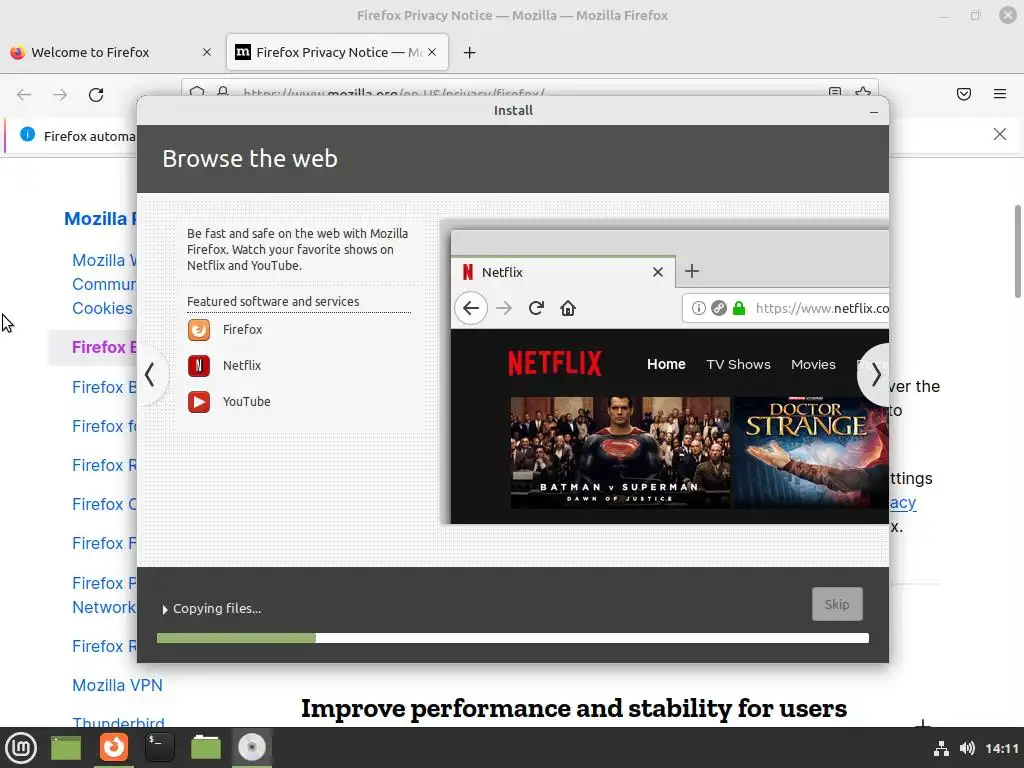Click the tracking protection shield icon
Image resolution: width=1024 pixels, height=768 pixels.
point(197,91)
